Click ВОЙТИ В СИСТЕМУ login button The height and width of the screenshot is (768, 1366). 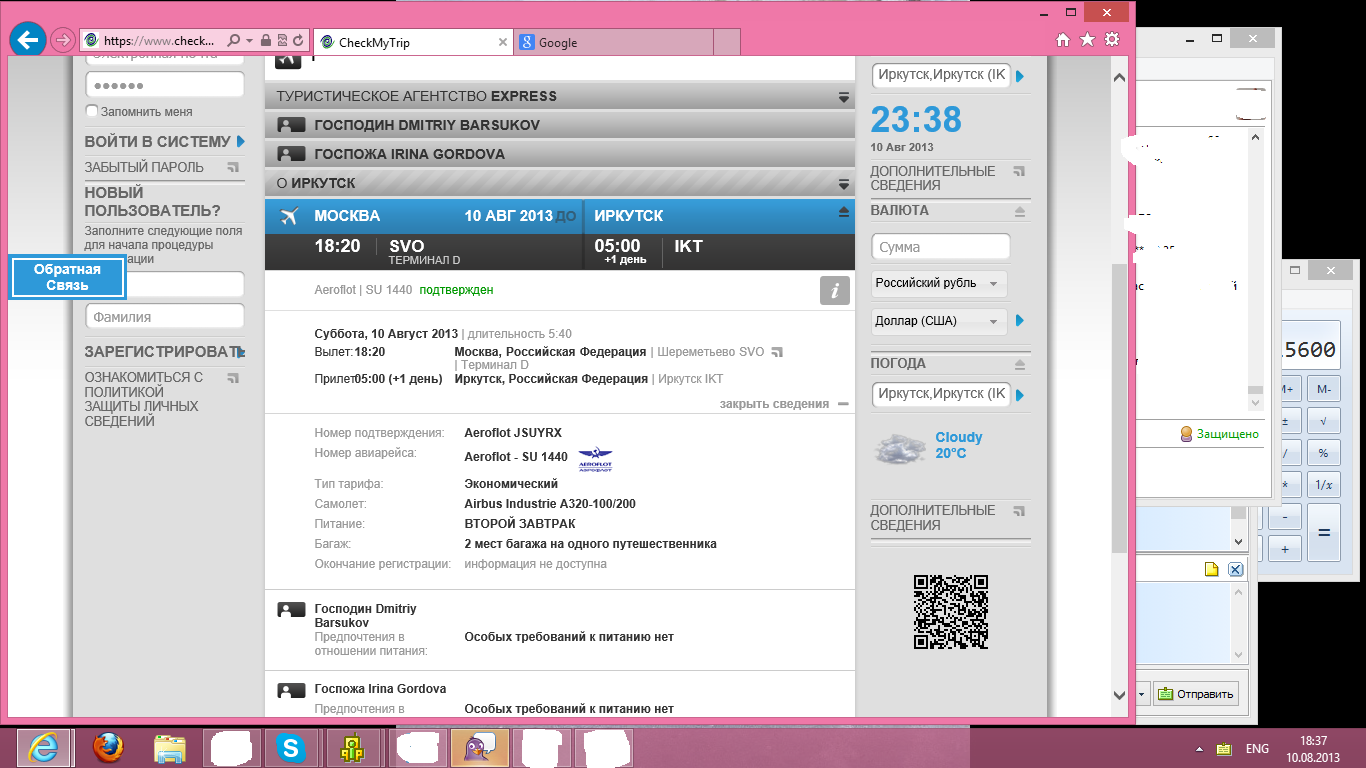click(x=164, y=142)
